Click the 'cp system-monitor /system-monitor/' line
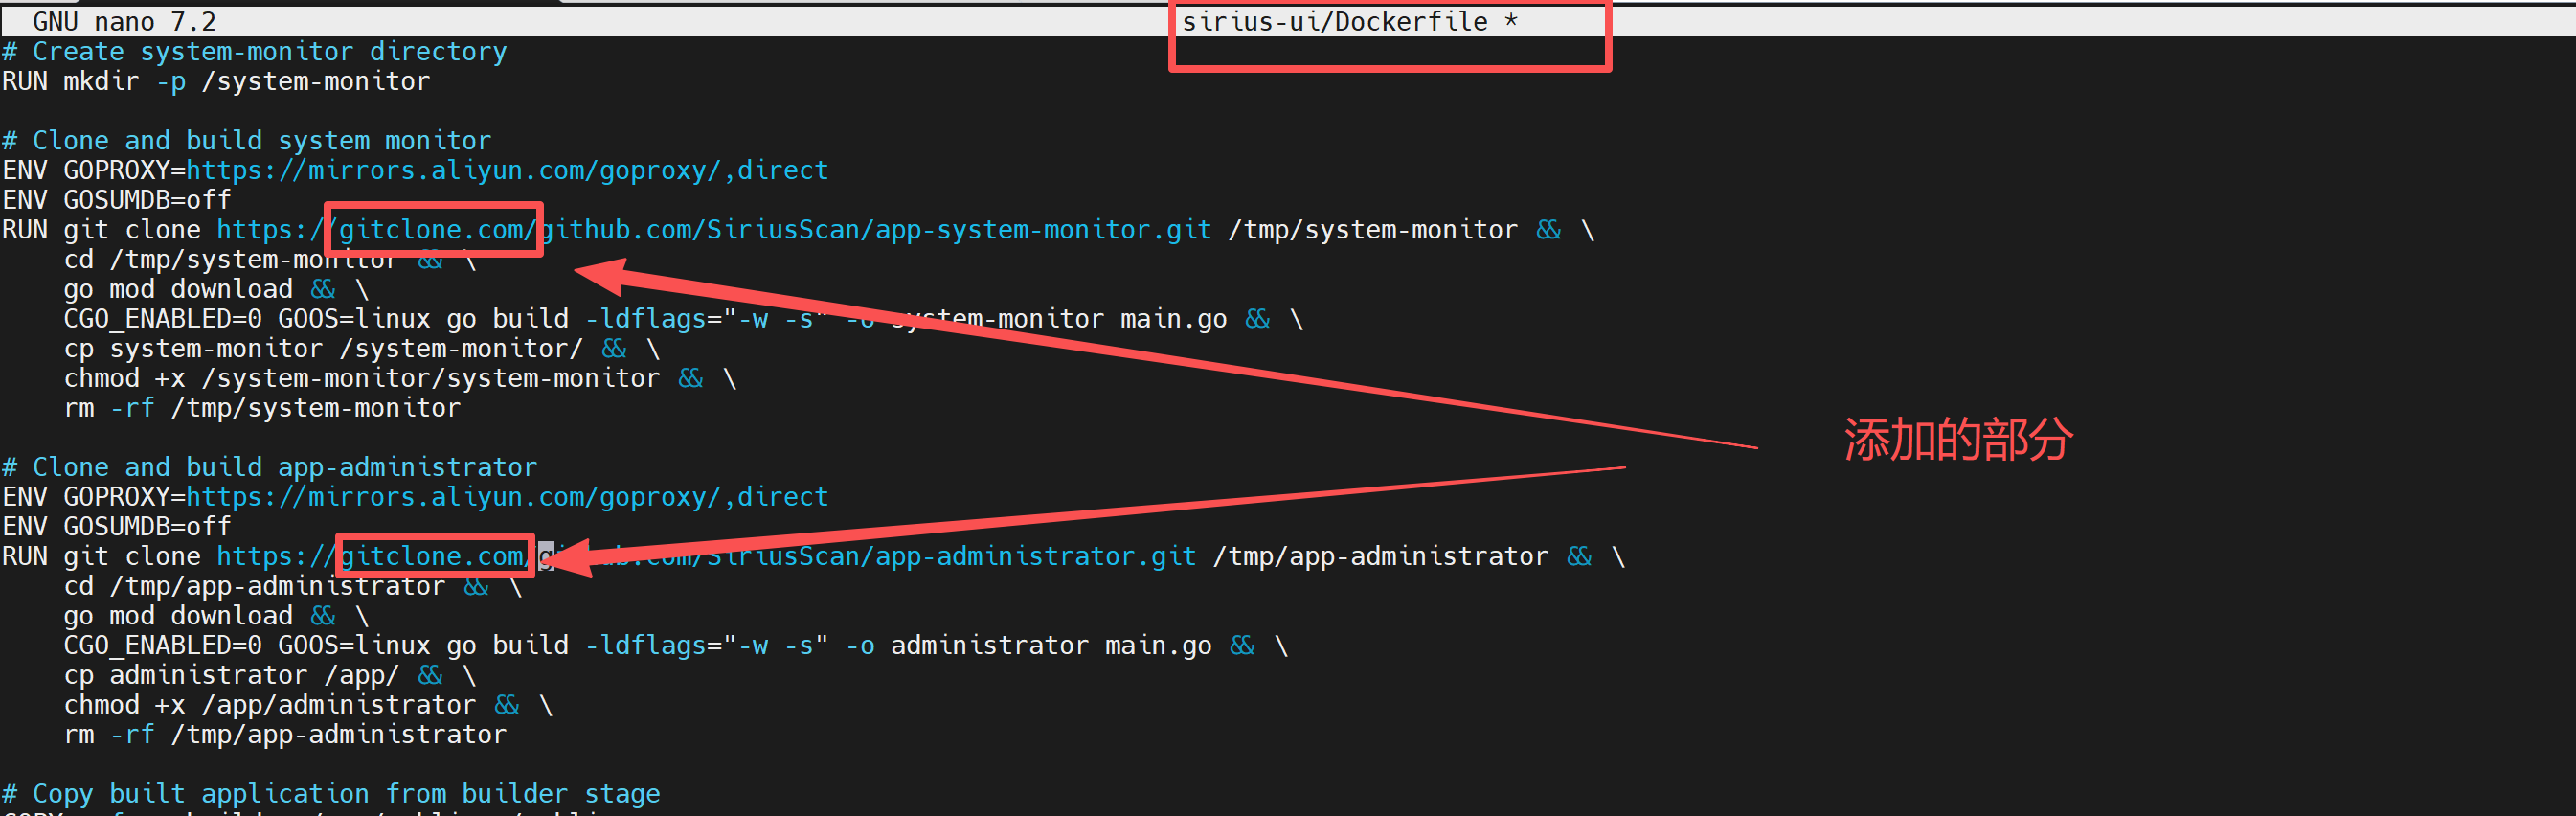 click(362, 349)
